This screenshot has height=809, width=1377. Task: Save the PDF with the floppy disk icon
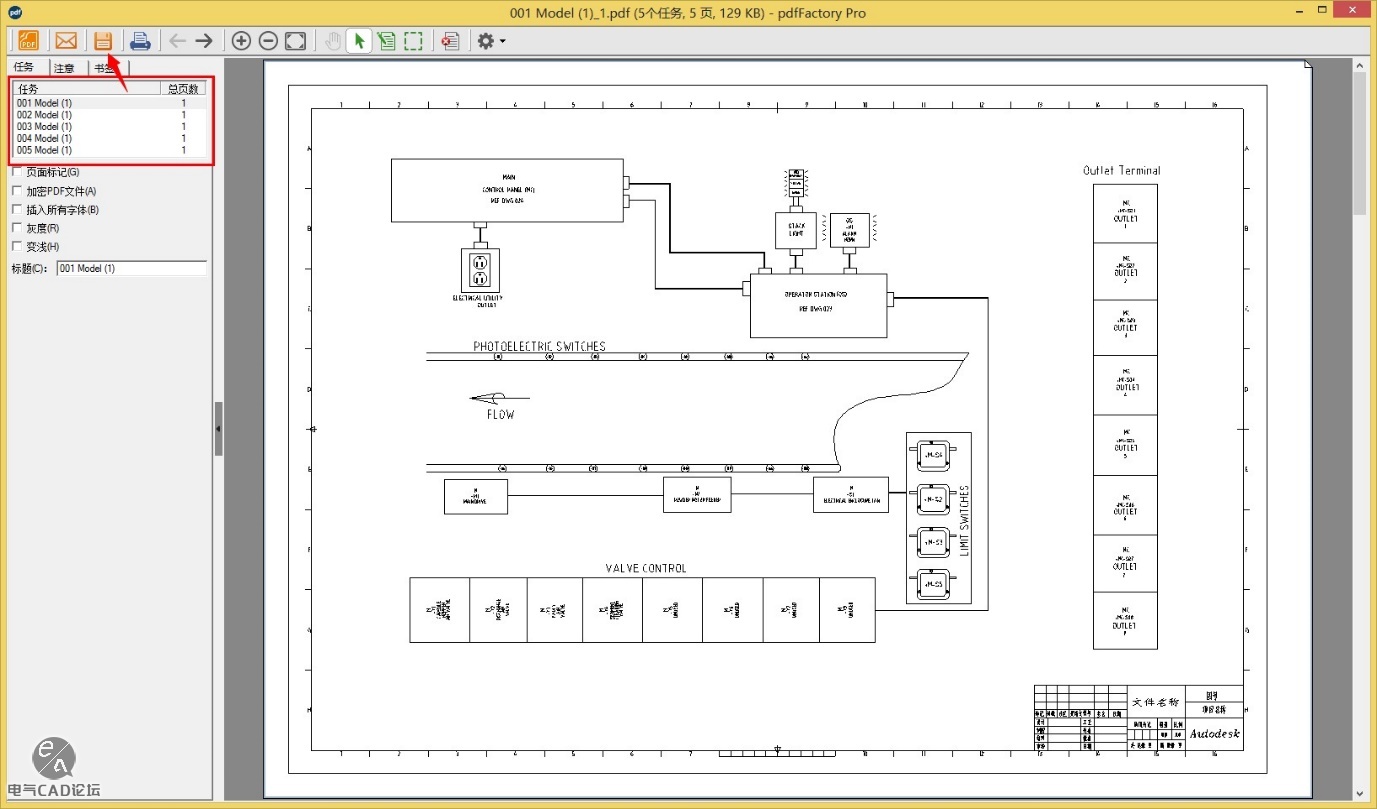pyautogui.click(x=102, y=41)
